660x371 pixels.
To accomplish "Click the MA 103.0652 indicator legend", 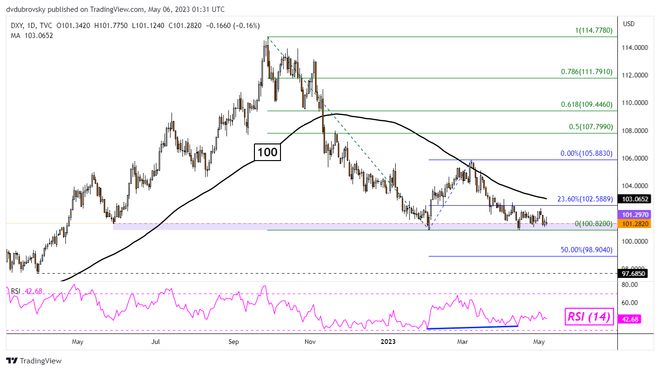I will click(x=32, y=36).
